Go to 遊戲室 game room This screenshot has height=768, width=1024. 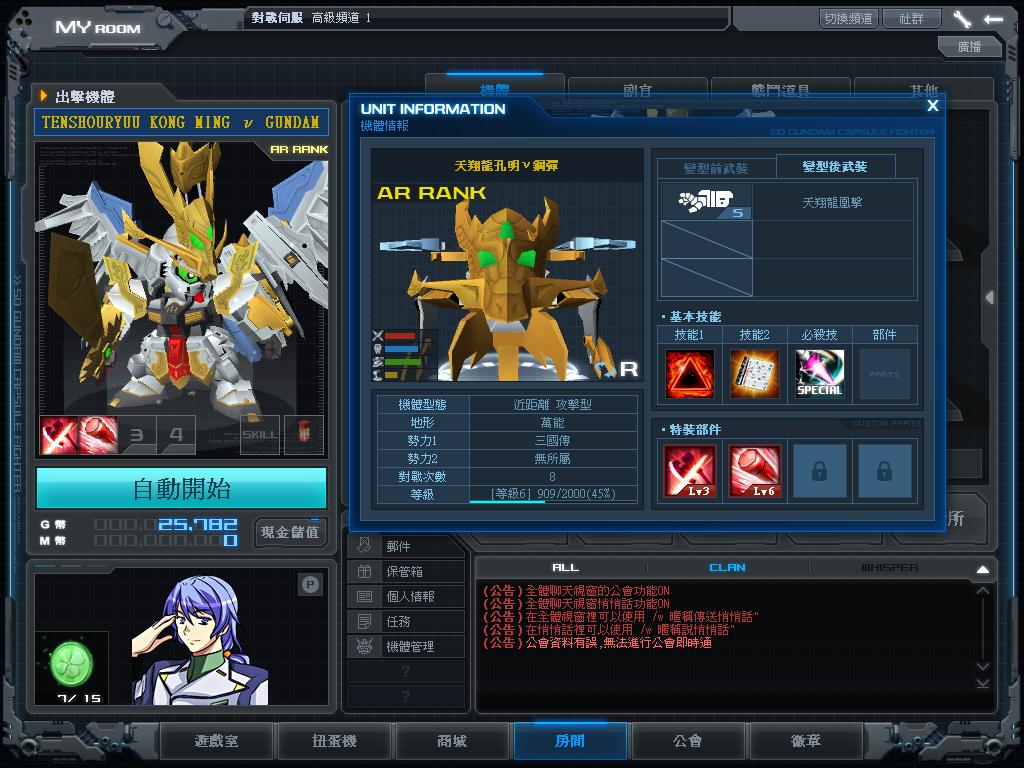[217, 741]
